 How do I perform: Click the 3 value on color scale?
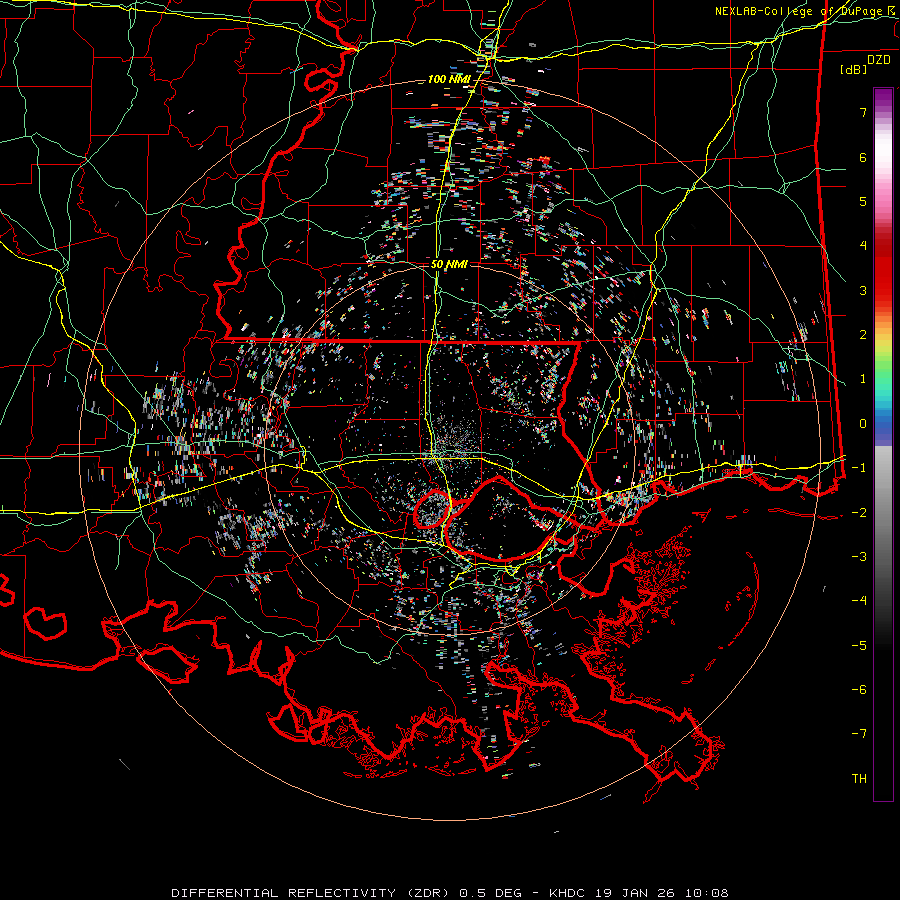[x=863, y=290]
